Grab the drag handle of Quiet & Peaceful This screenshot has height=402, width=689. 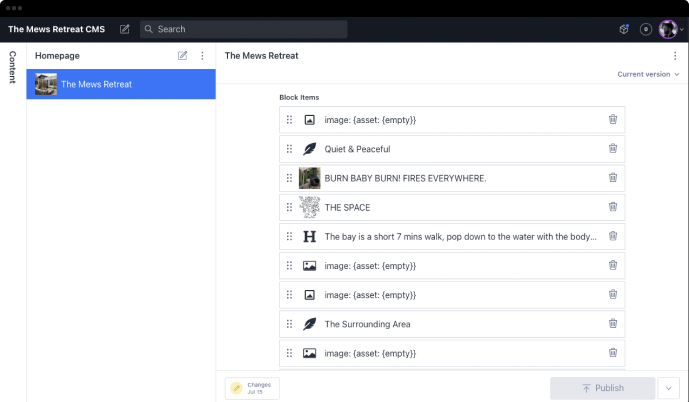pyautogui.click(x=289, y=149)
